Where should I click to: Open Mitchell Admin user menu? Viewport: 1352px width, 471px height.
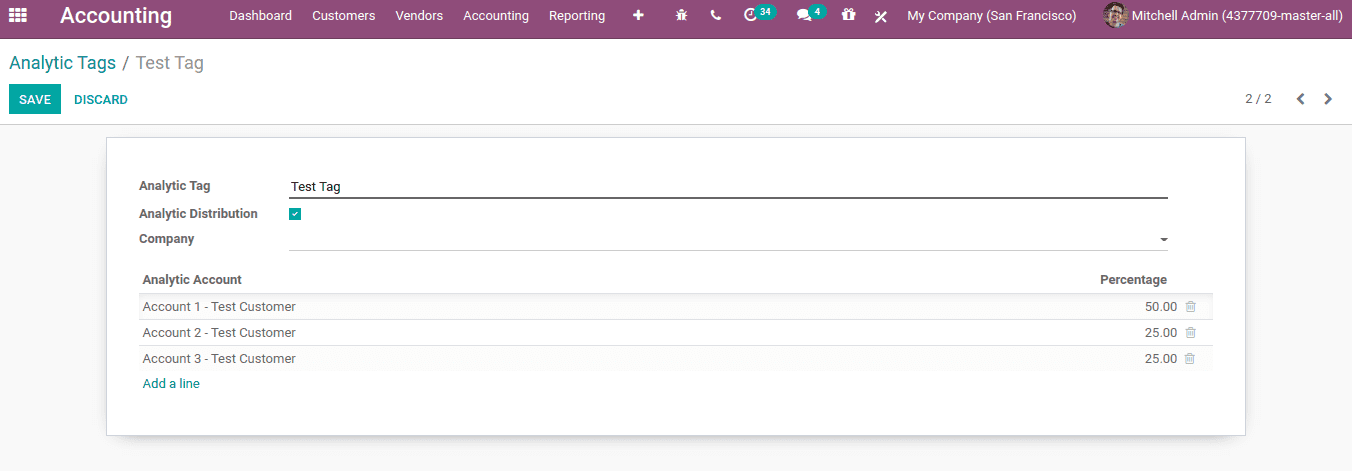pos(1223,16)
